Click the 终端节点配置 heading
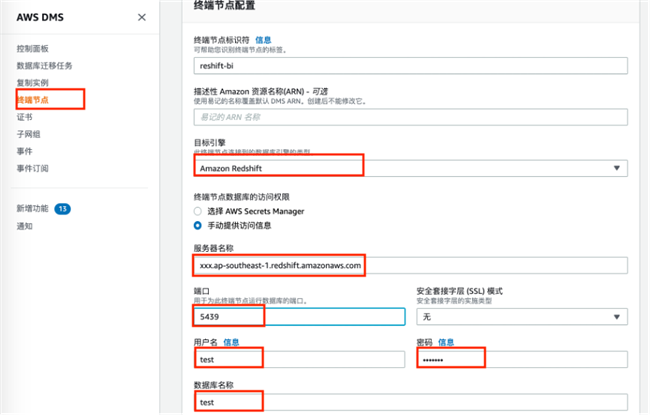 tap(224, 5)
